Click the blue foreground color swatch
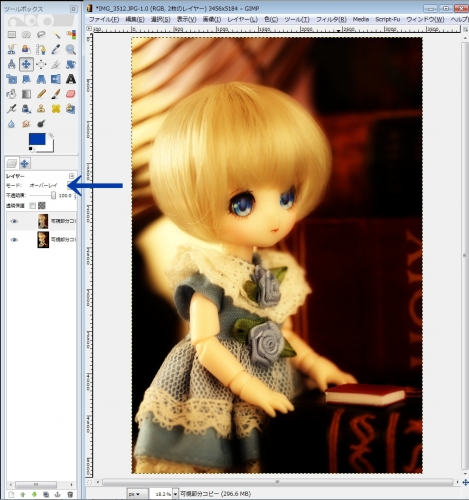Screen dimensions: 469x500 (37, 139)
